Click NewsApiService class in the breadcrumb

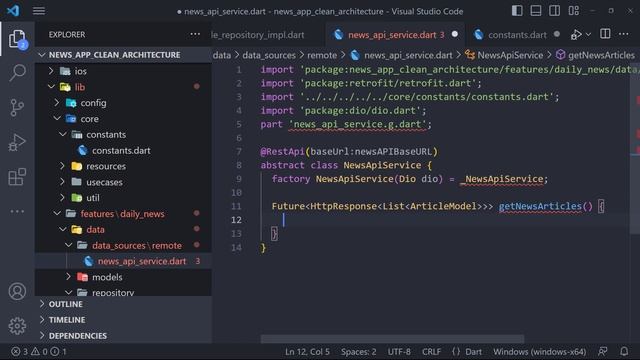pyautogui.click(x=504, y=55)
